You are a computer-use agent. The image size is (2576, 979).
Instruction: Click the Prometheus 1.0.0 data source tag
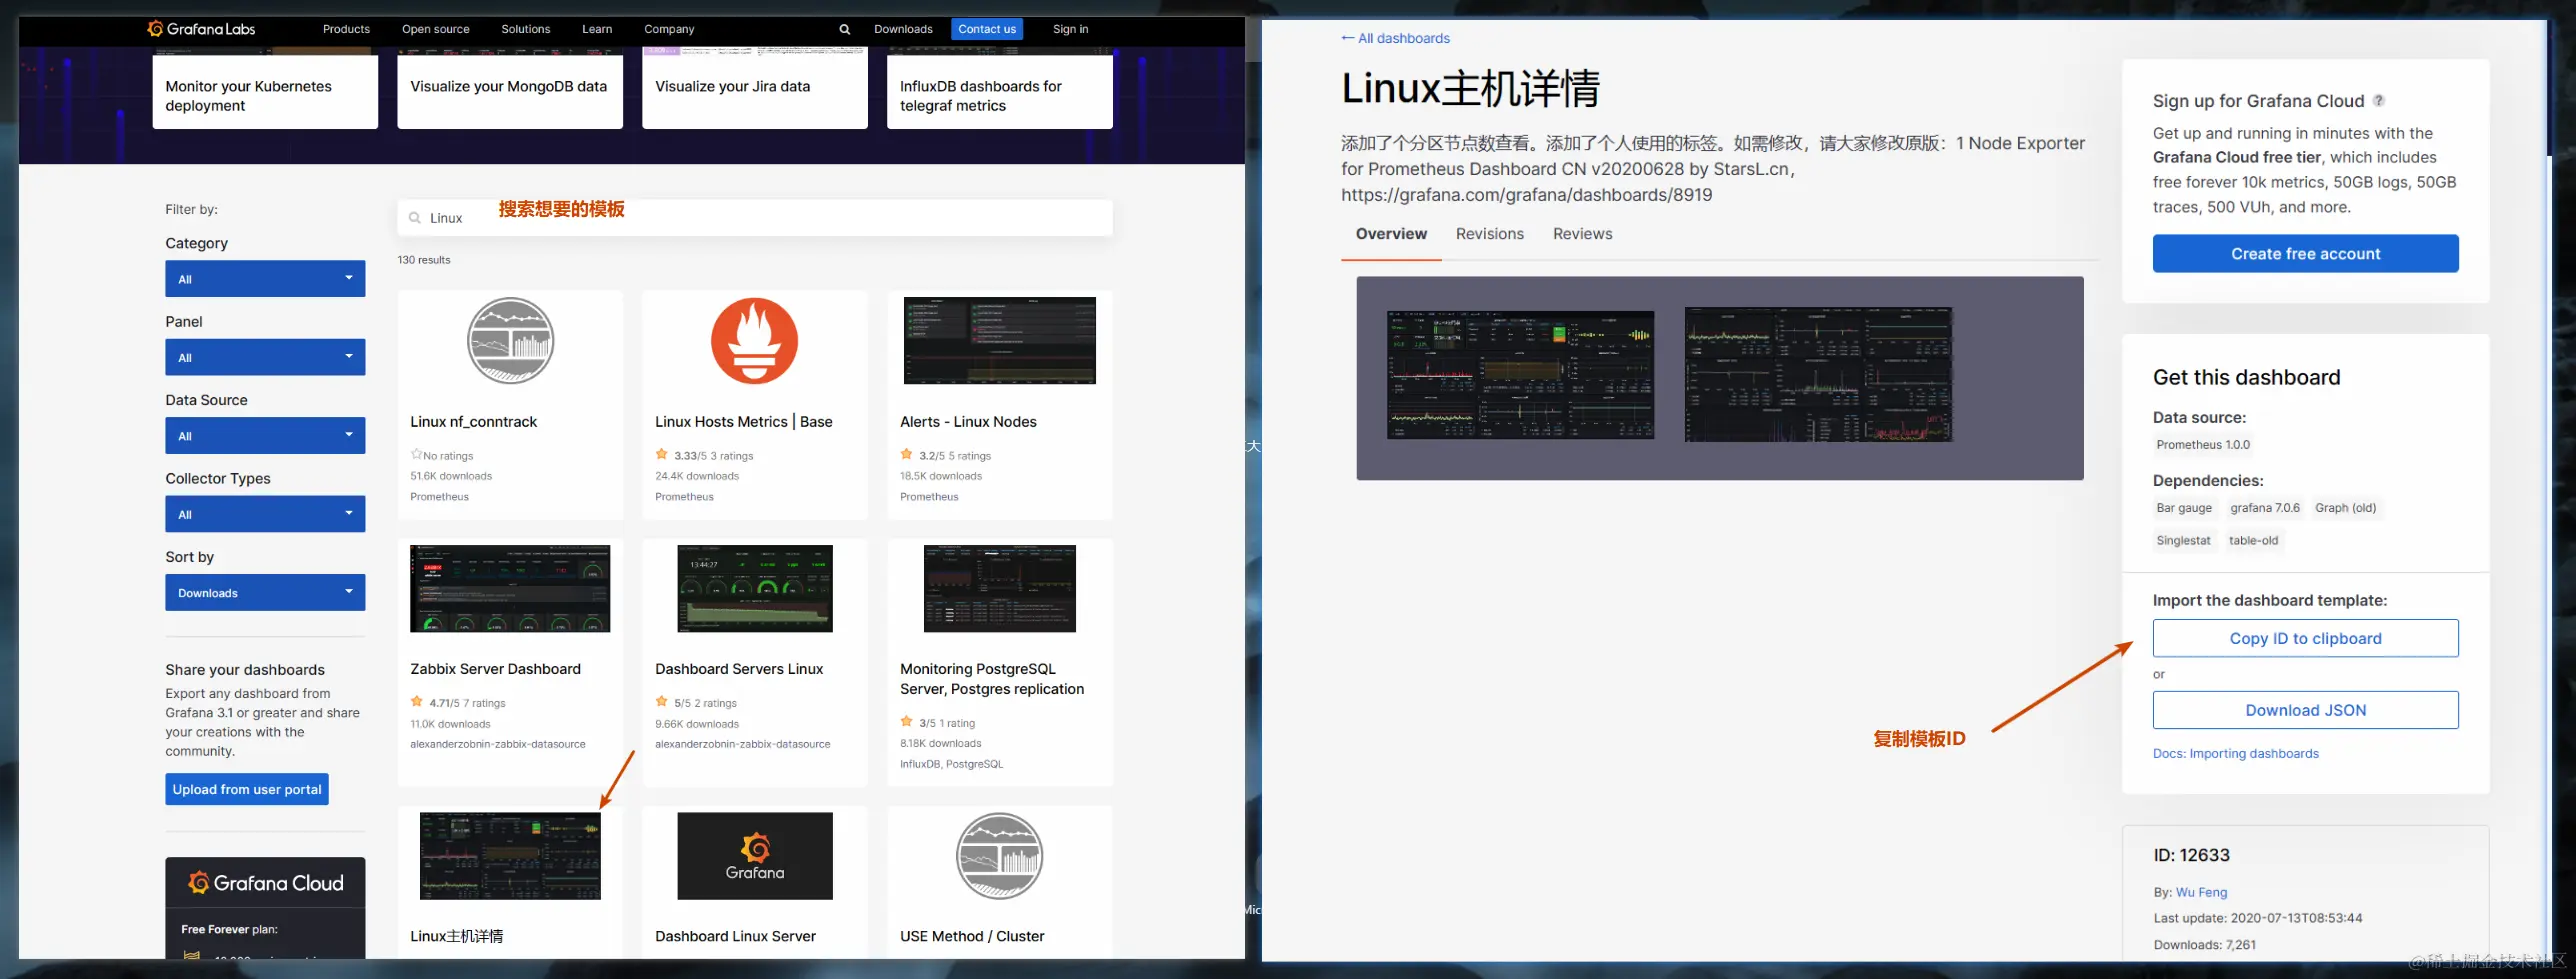tap(2203, 445)
